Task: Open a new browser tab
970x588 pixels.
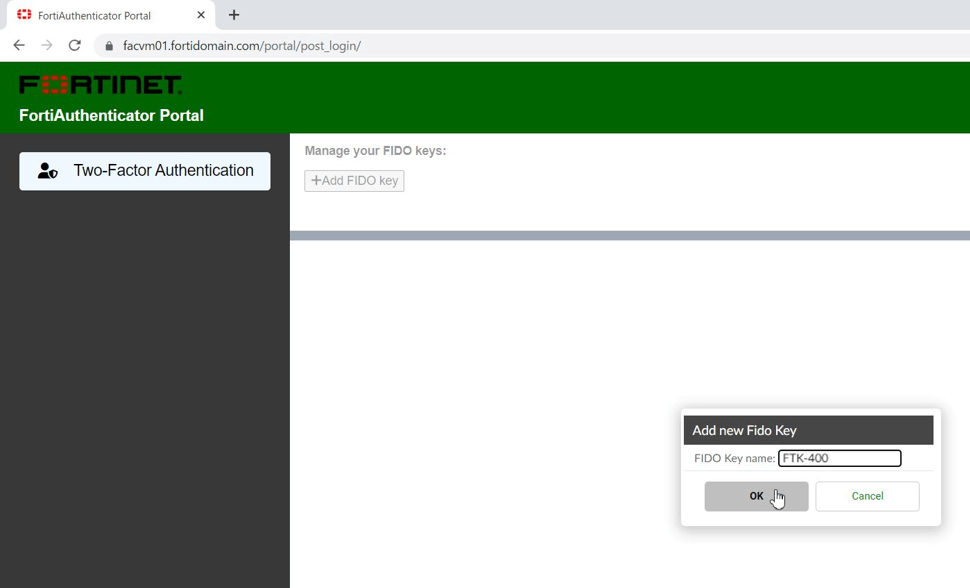Action: click(x=234, y=15)
